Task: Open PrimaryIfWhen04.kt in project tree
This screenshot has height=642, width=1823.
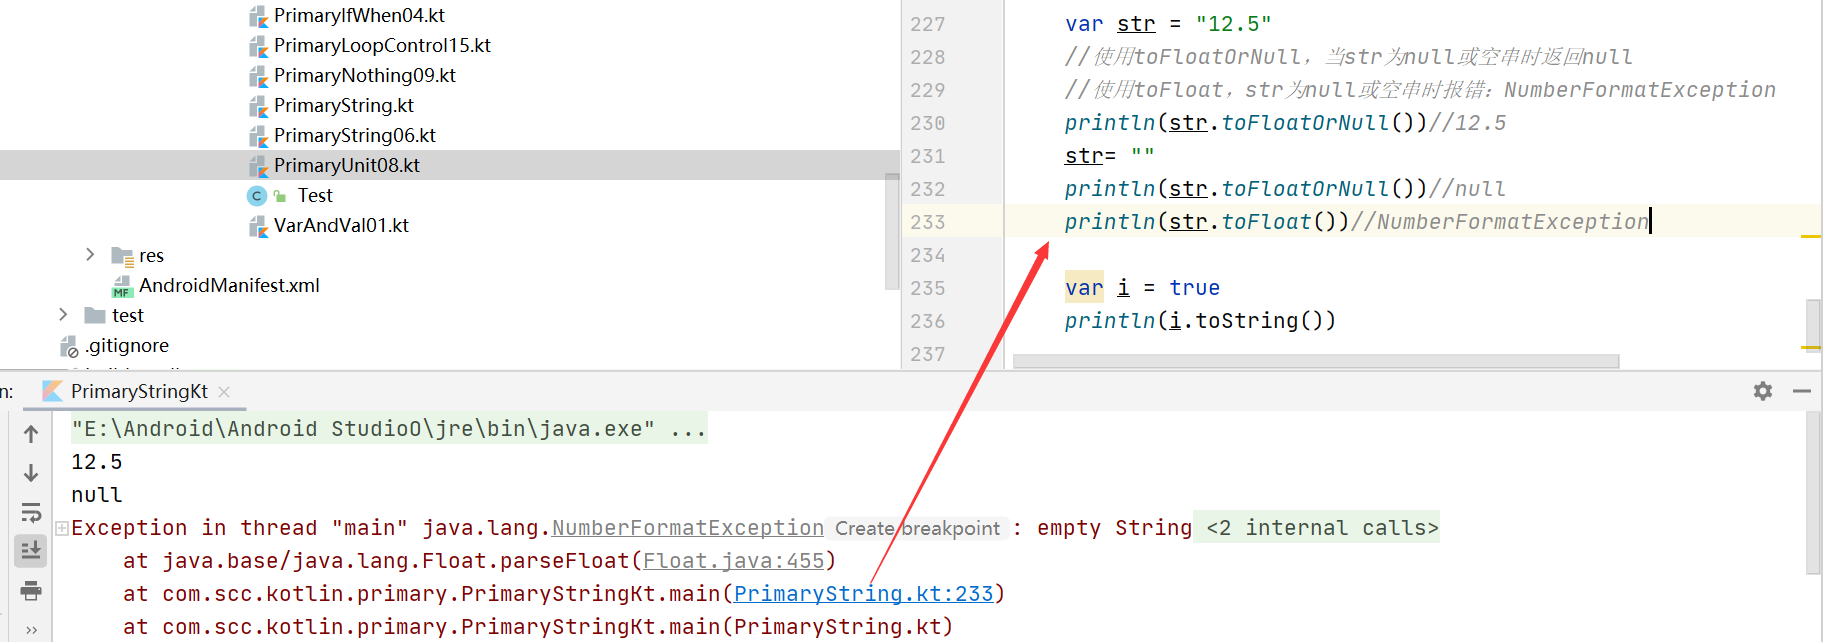Action: coord(359,15)
